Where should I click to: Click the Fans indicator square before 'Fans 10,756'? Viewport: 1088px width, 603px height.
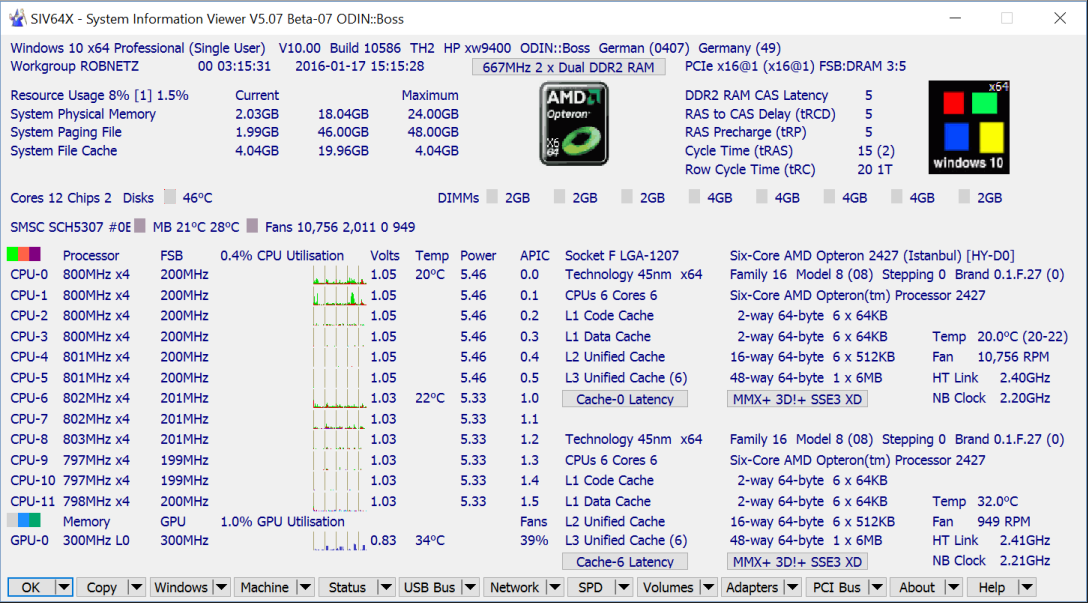(x=252, y=226)
